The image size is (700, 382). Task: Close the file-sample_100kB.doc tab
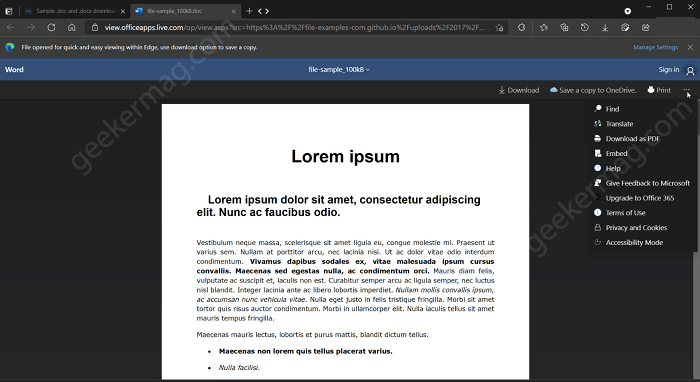pos(233,11)
